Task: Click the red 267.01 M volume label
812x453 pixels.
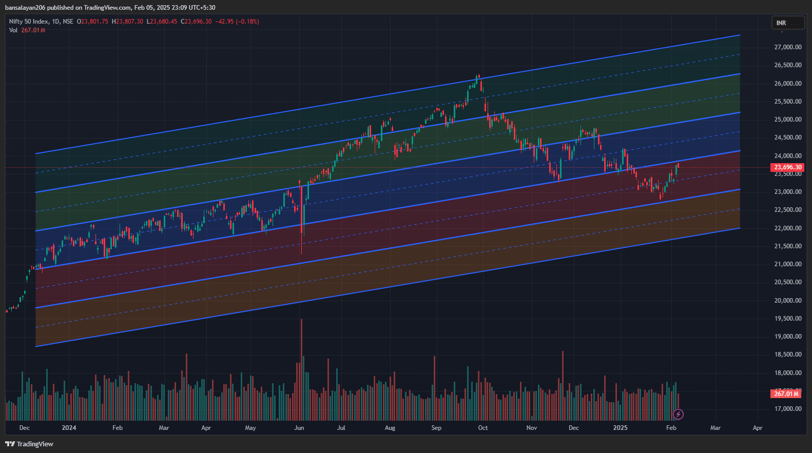Action: coord(787,393)
